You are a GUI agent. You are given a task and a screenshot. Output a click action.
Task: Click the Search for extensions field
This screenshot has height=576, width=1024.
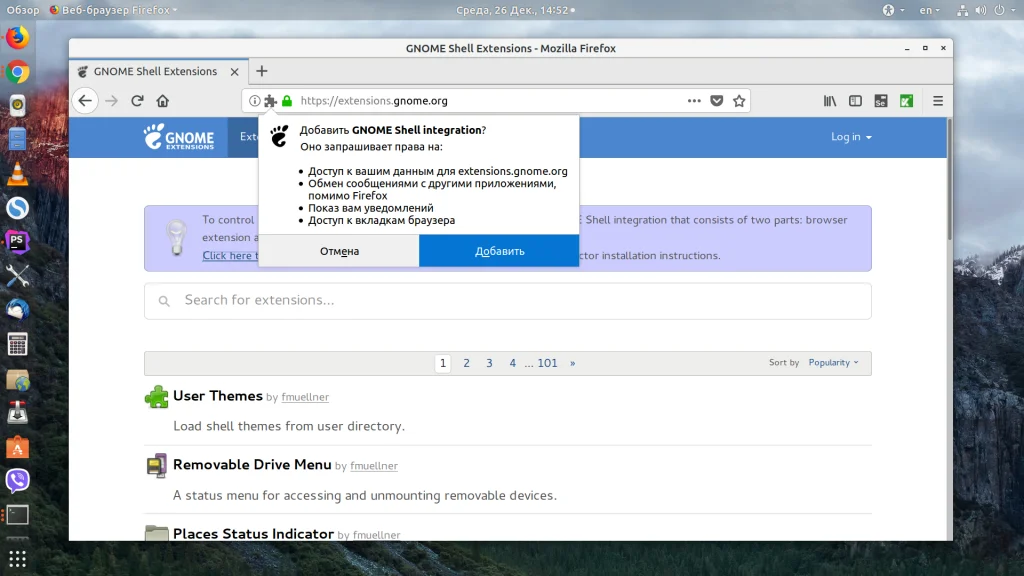pyautogui.click(x=507, y=300)
